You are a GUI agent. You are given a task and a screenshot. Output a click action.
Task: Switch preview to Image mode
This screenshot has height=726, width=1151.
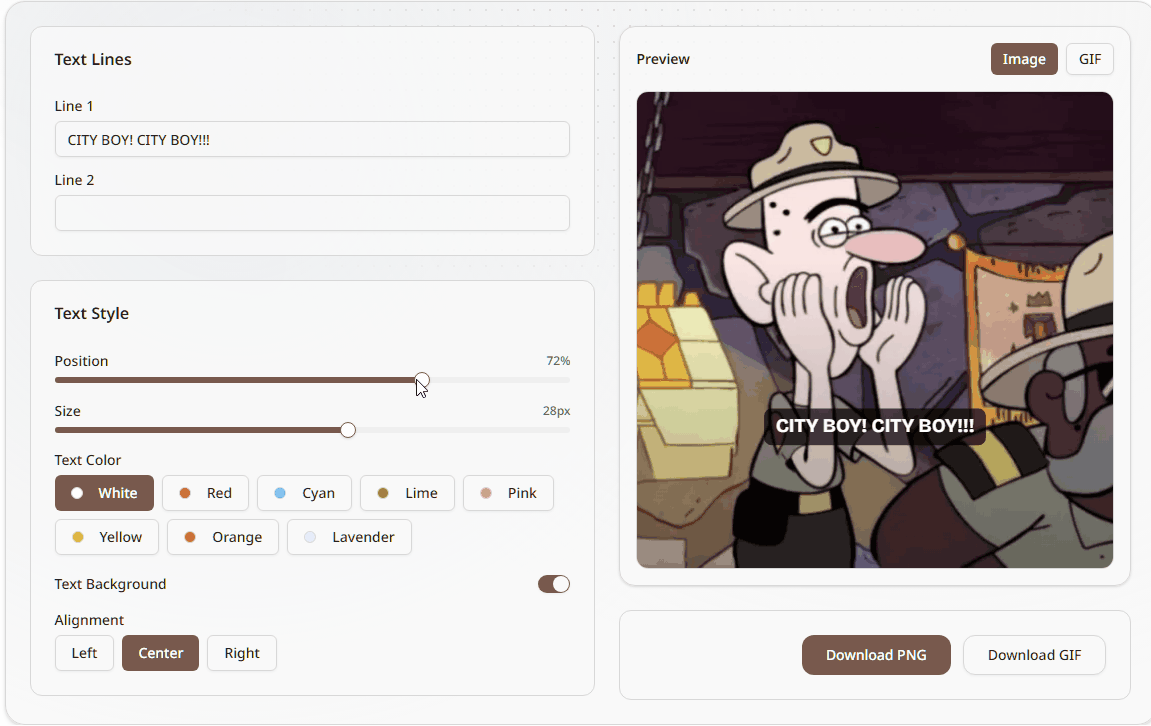(1023, 59)
